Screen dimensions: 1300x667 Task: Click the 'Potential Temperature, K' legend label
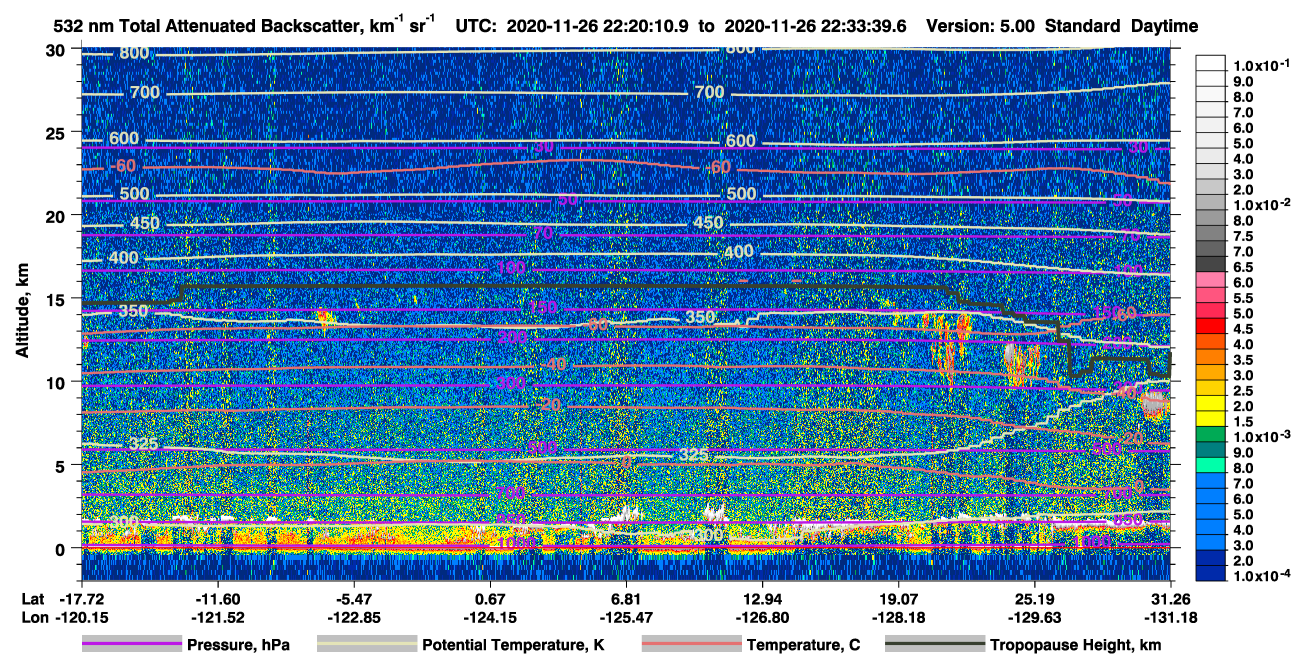coord(514,646)
